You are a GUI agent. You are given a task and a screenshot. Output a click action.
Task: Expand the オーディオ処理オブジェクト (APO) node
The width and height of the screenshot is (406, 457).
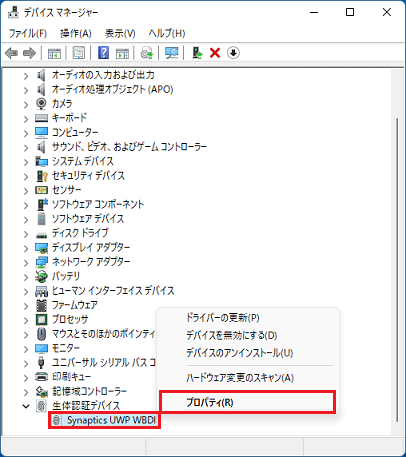coord(26,90)
